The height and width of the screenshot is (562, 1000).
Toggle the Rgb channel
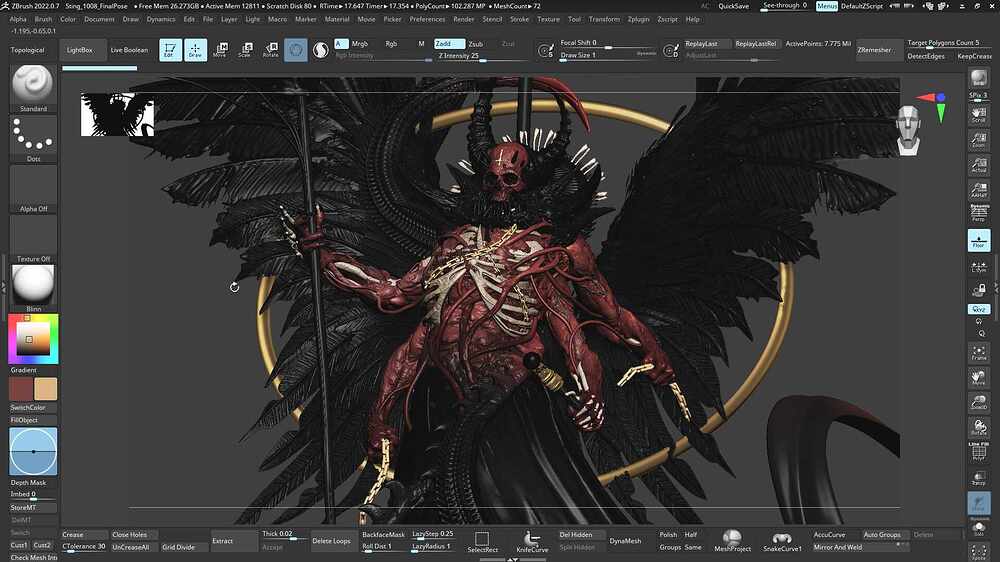point(391,44)
